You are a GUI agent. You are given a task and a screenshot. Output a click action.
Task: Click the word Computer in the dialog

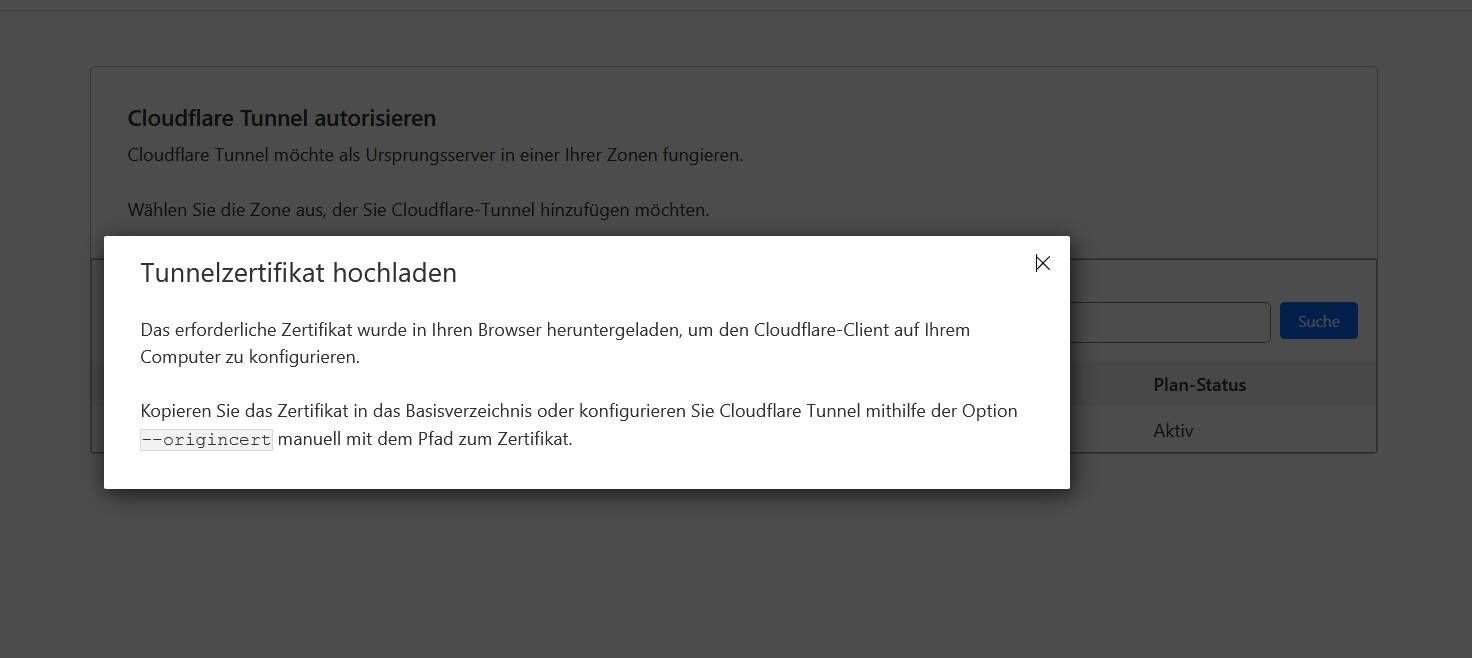[x=180, y=357]
